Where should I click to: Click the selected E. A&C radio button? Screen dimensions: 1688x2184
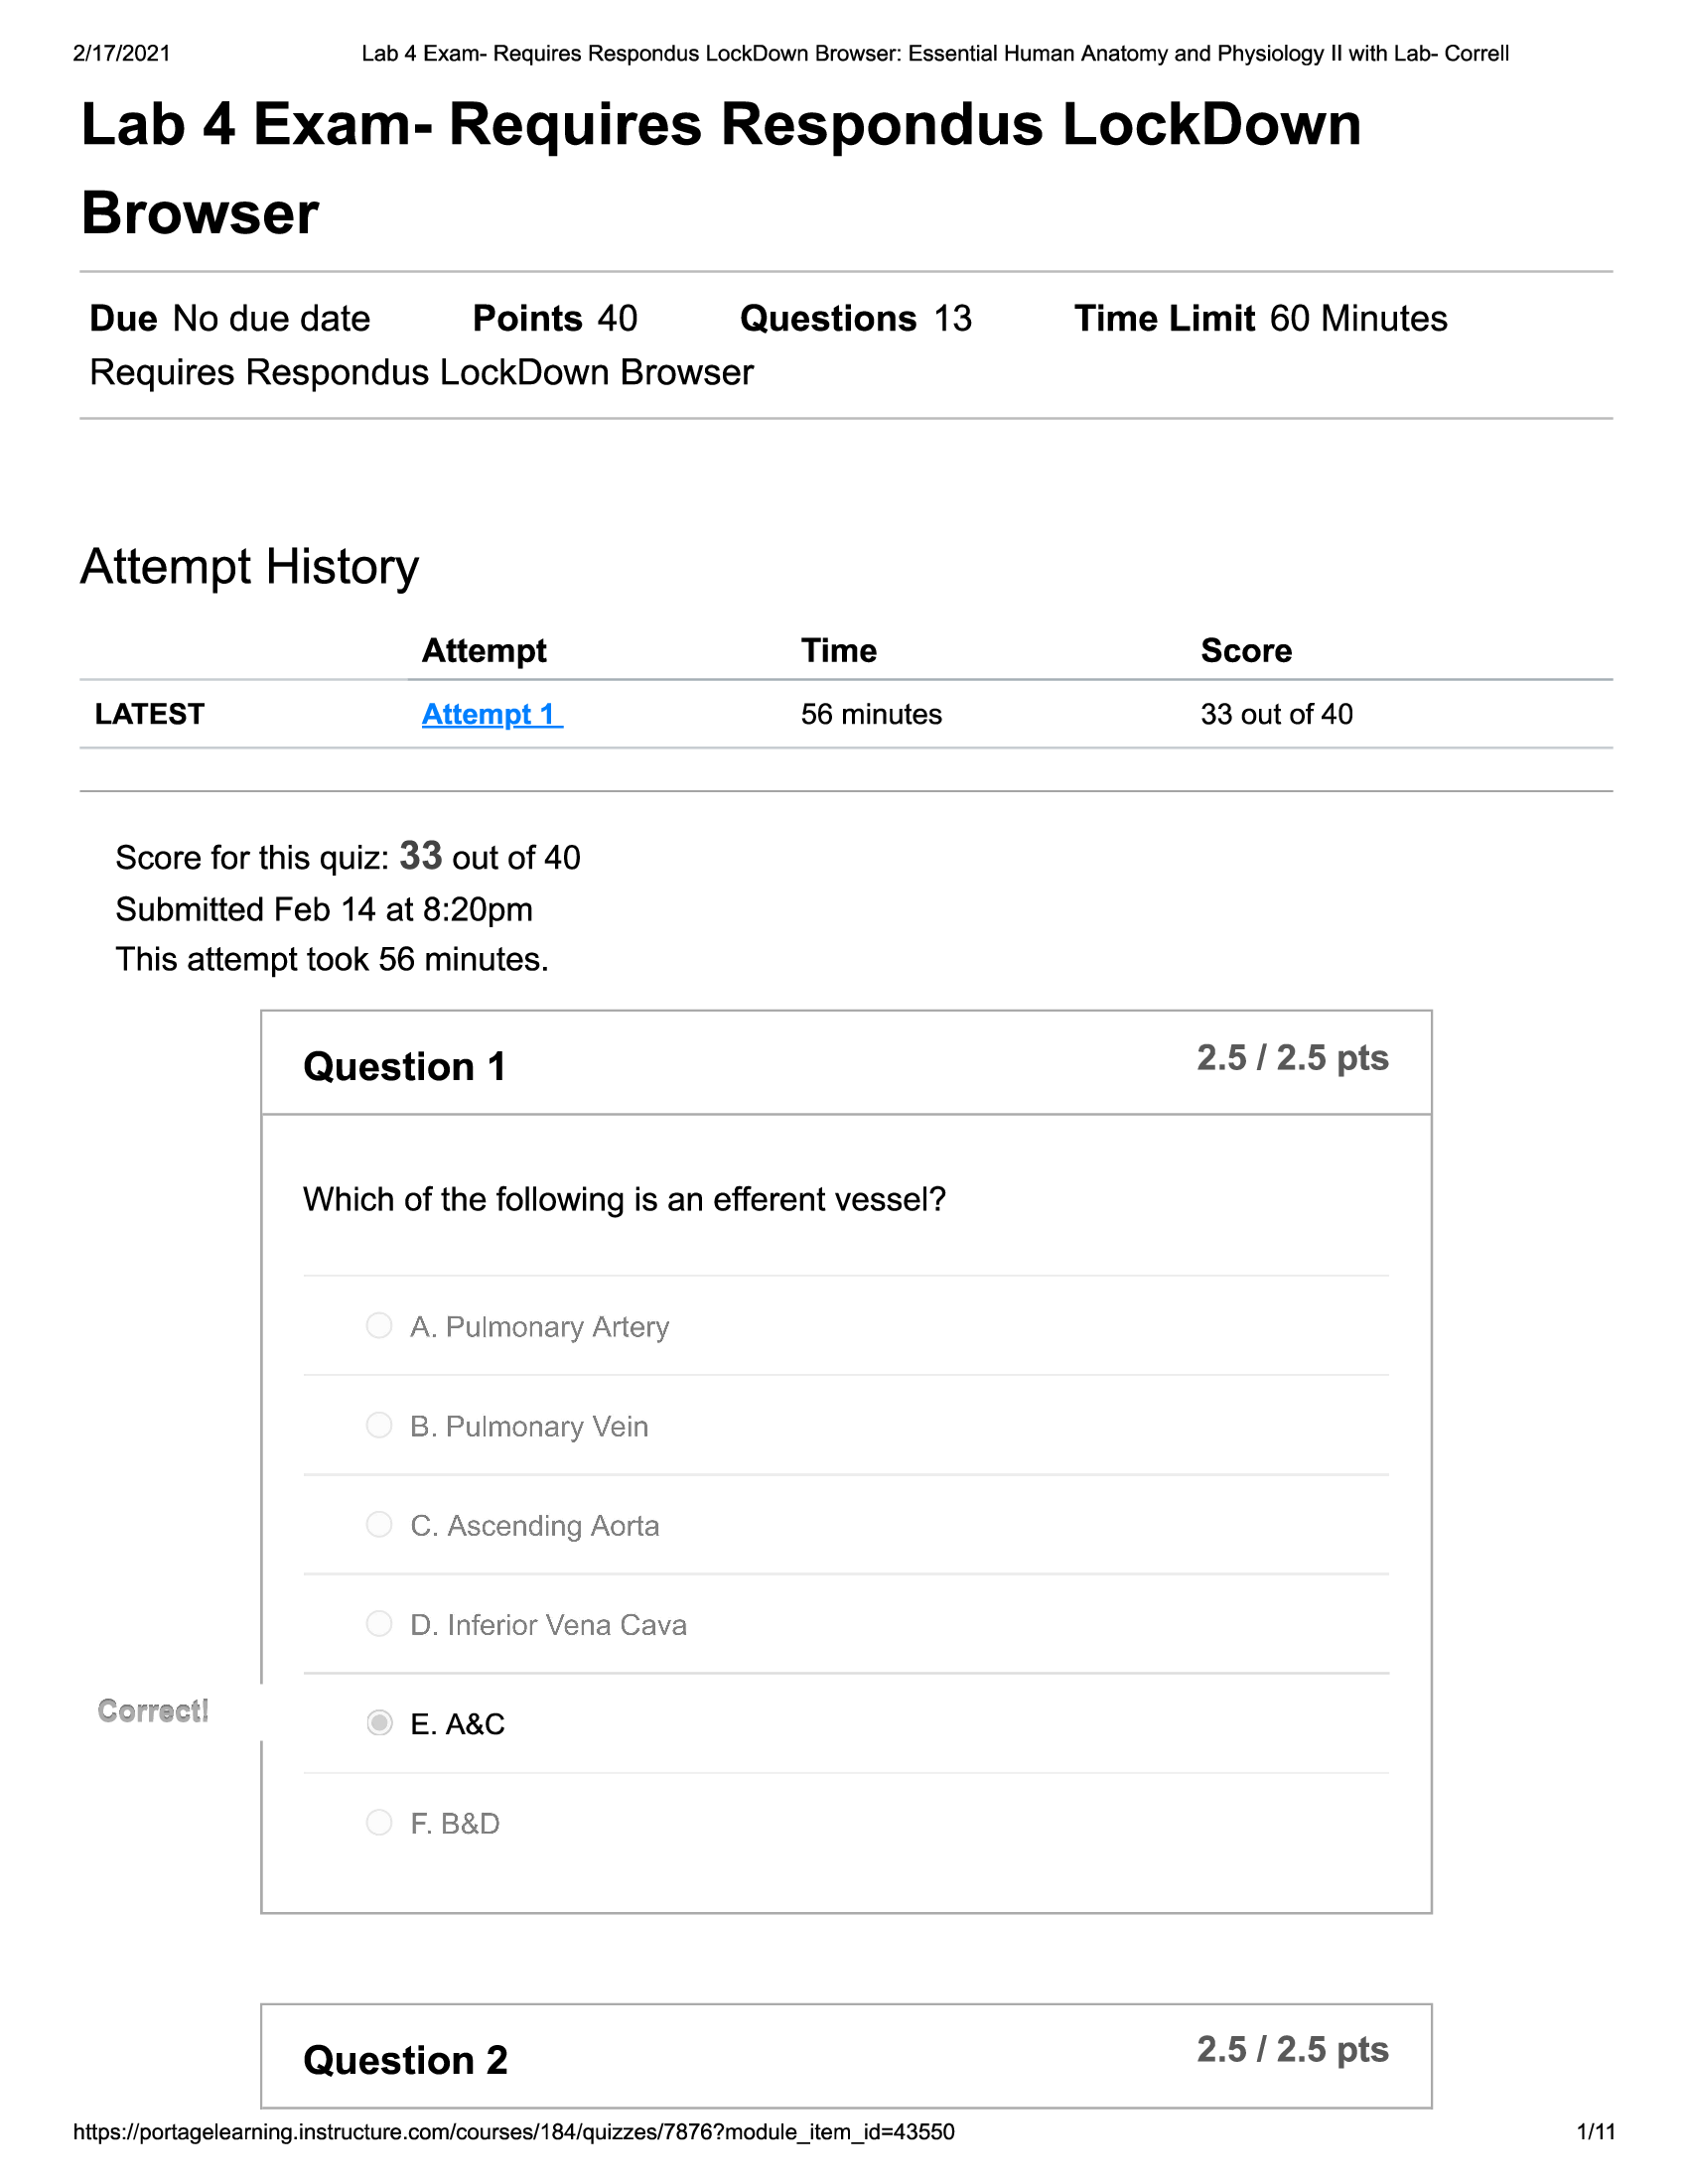coord(379,1723)
